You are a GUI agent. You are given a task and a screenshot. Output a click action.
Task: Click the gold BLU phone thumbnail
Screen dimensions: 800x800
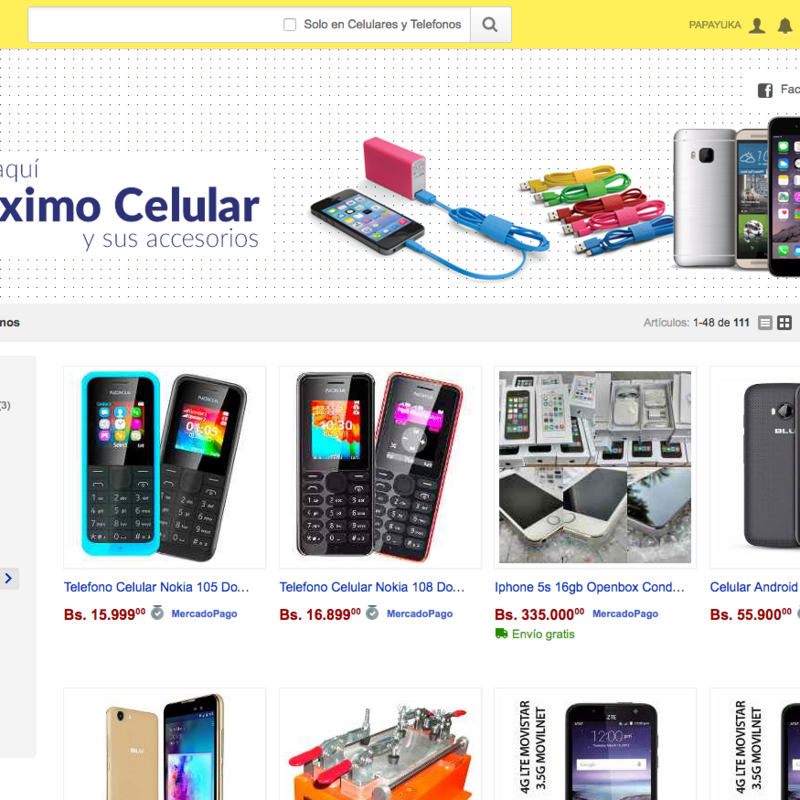[x=164, y=744]
